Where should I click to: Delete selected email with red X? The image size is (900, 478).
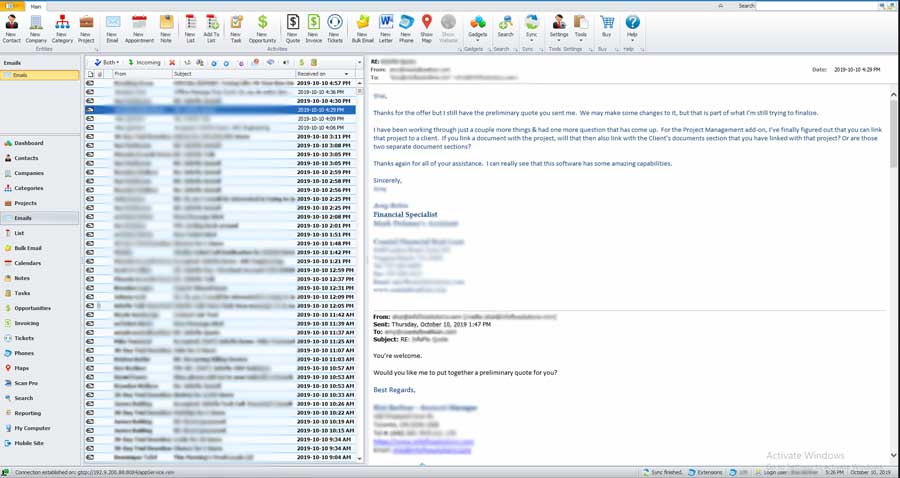click(172, 62)
